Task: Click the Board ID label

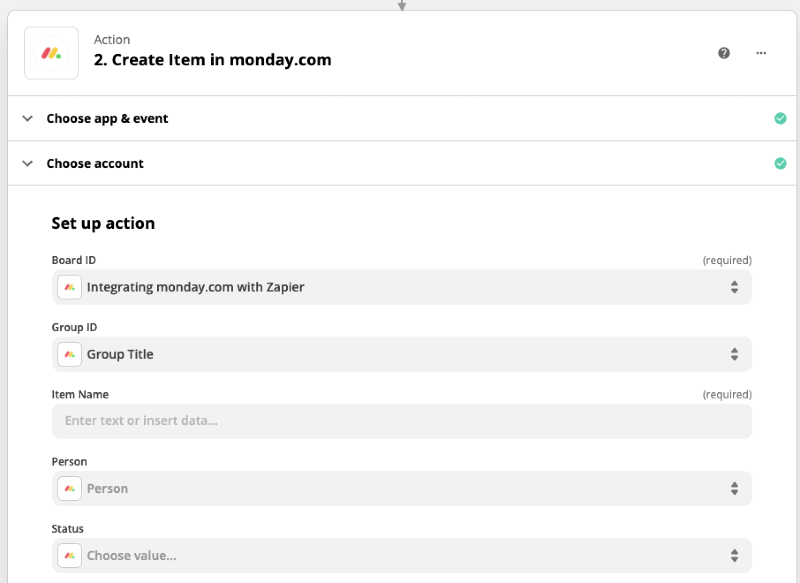Action: coord(73,260)
